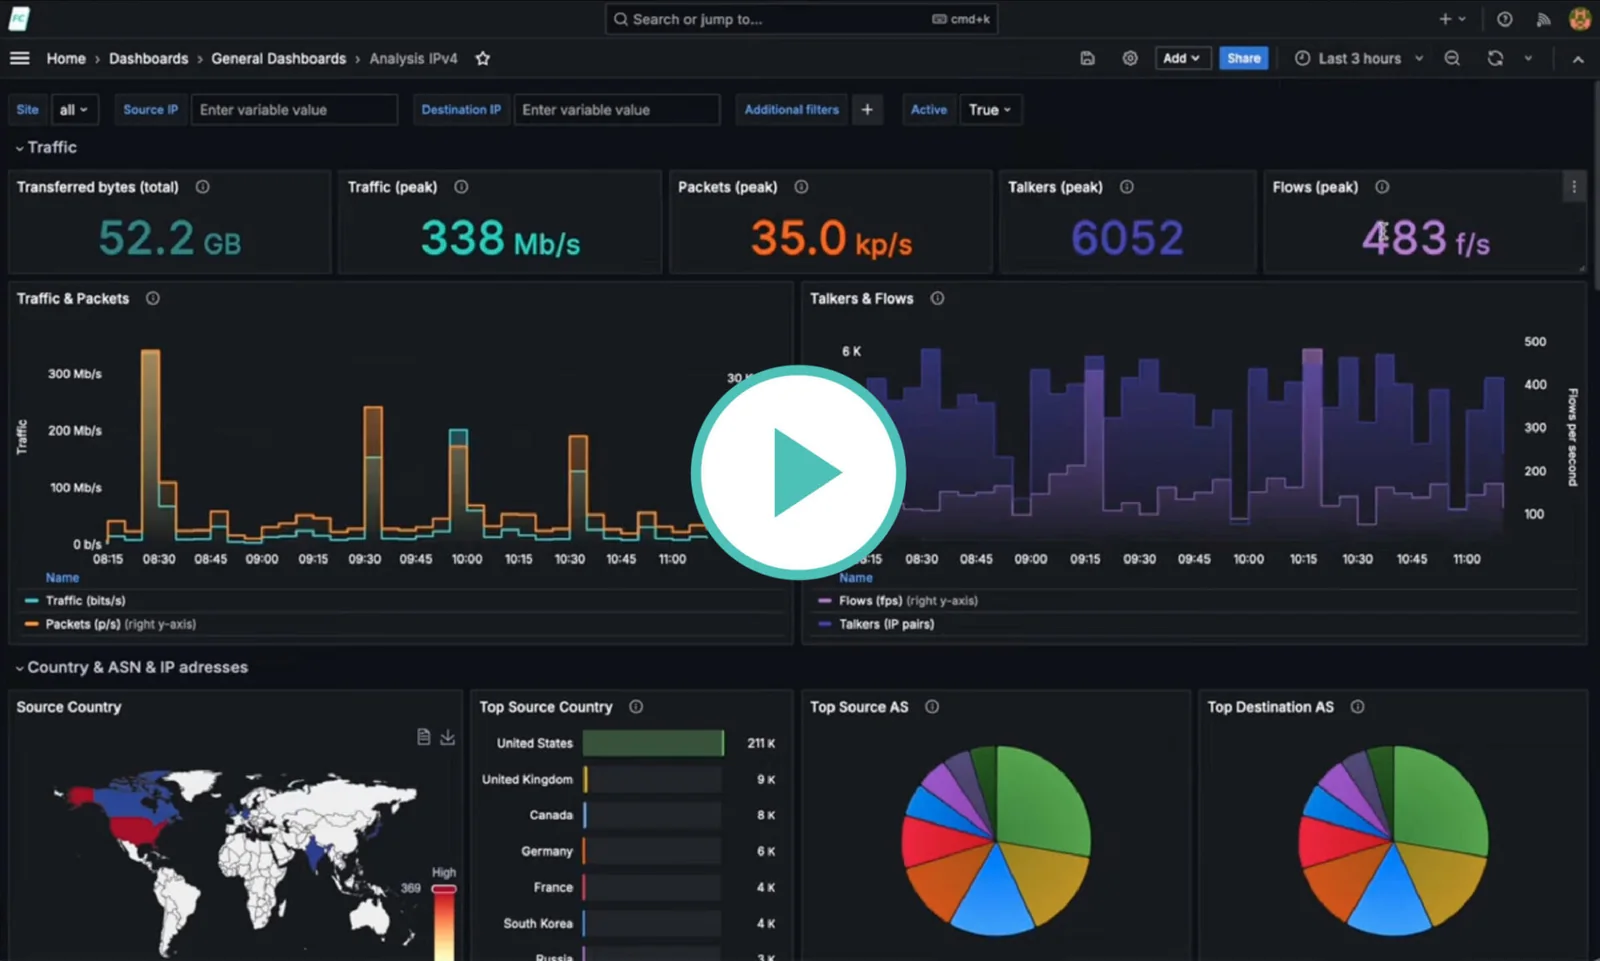Open the user profile avatar
The width and height of the screenshot is (1600, 961).
click(1580, 19)
